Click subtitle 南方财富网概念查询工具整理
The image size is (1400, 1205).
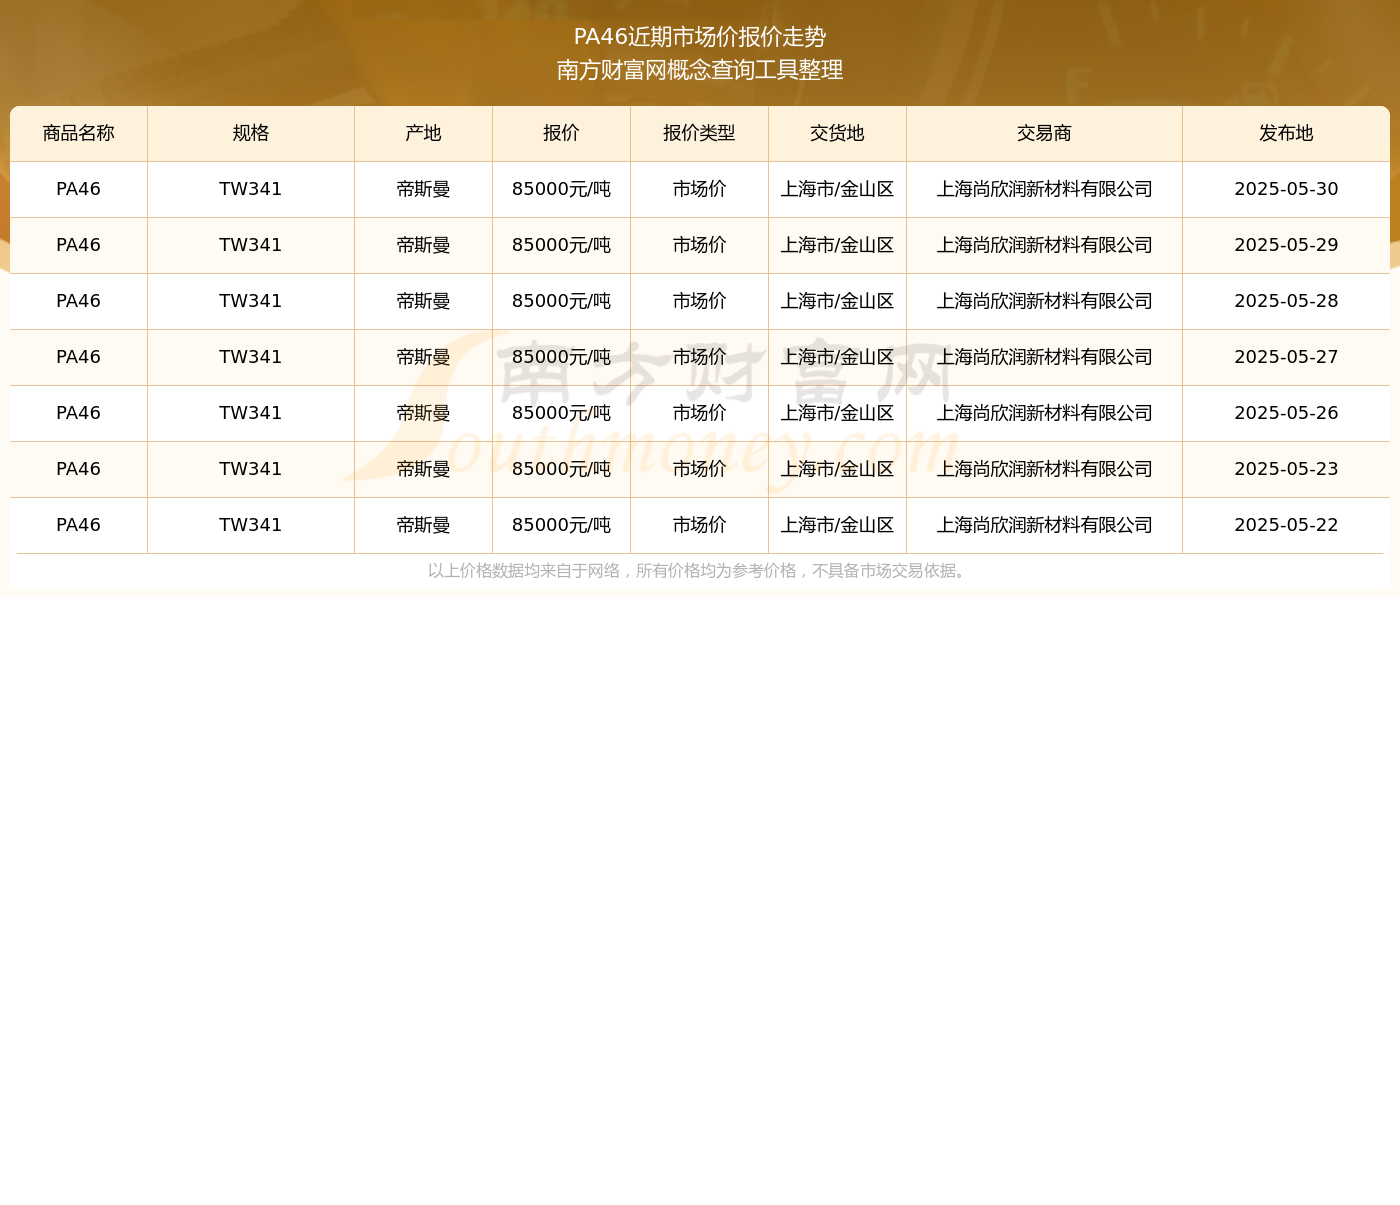tap(700, 70)
